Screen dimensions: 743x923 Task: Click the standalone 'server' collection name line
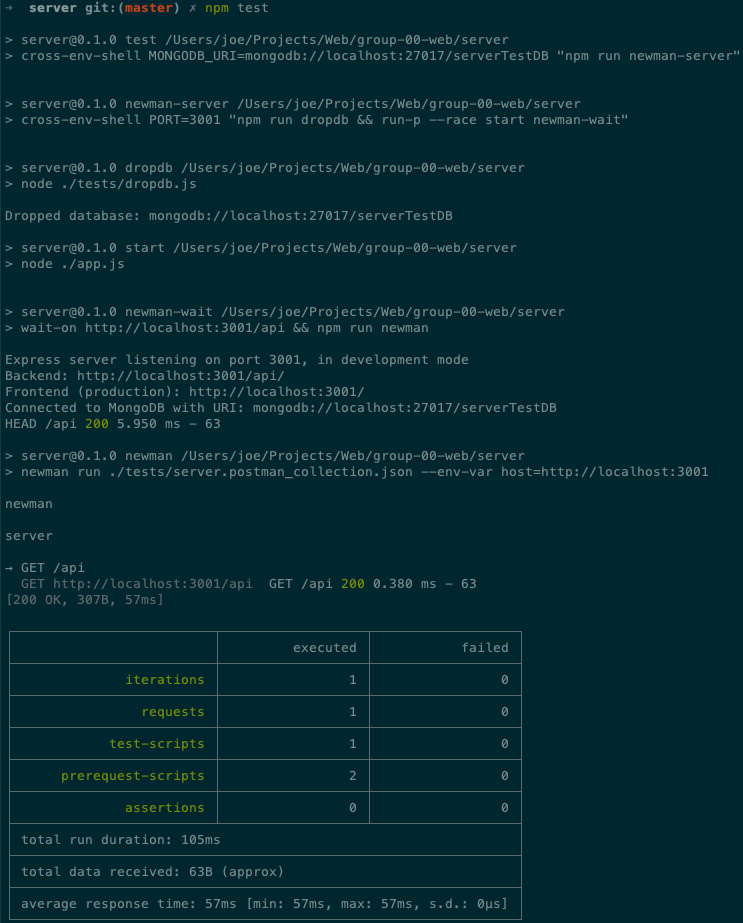[x=29, y=536]
